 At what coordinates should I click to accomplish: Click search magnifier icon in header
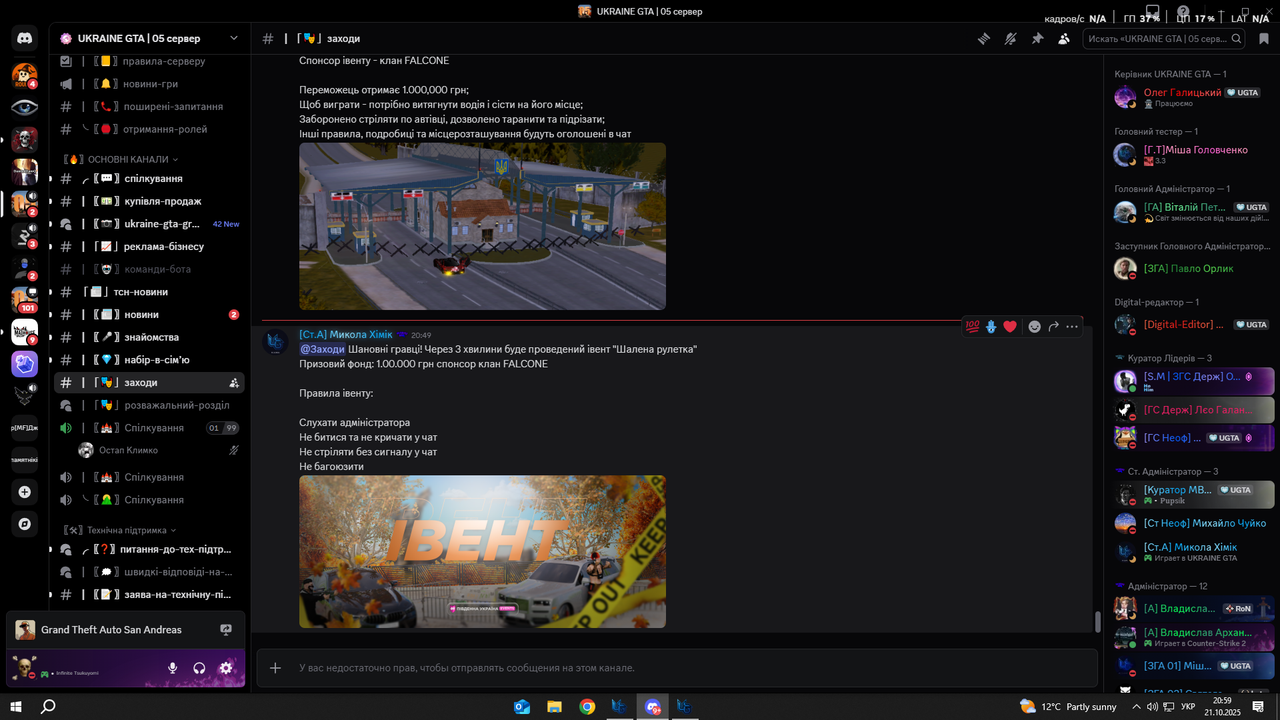coord(1237,39)
